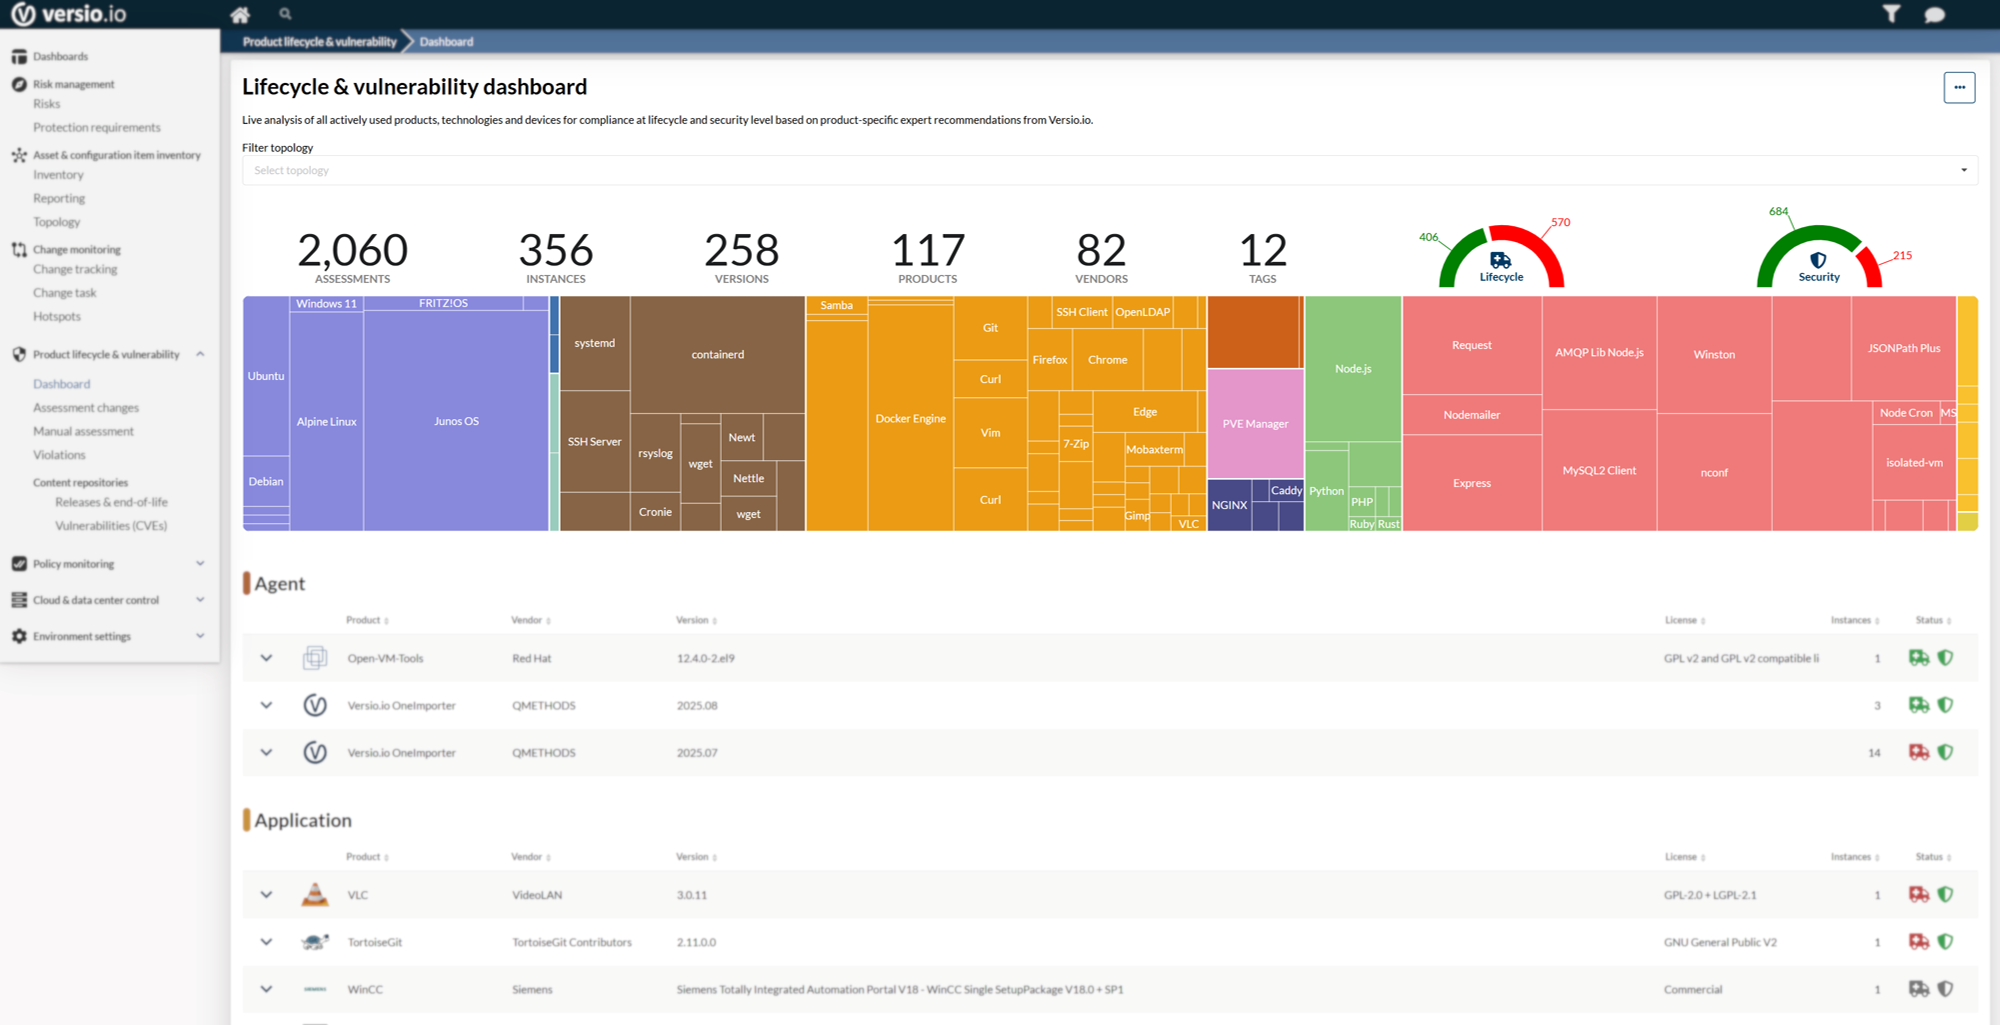Sort Agent table by Vendor column
2000x1025 pixels.
[530, 620]
